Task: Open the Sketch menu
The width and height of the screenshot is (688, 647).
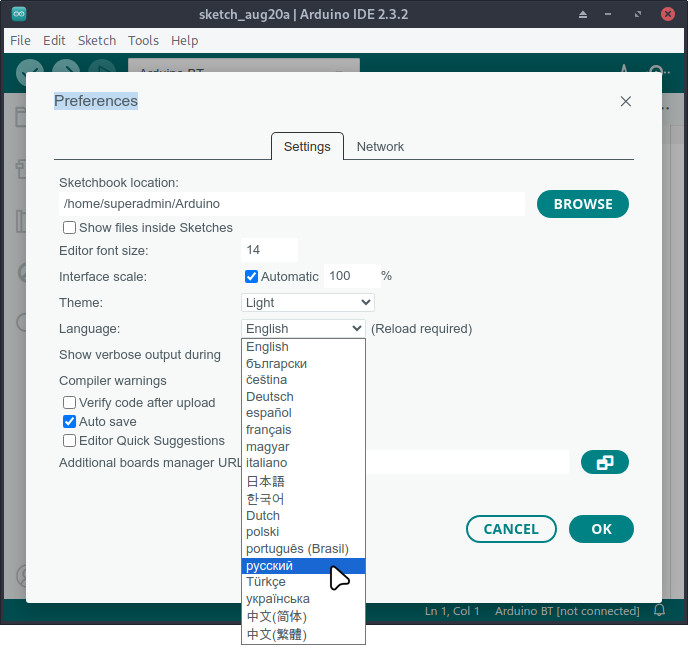Action: (x=97, y=41)
